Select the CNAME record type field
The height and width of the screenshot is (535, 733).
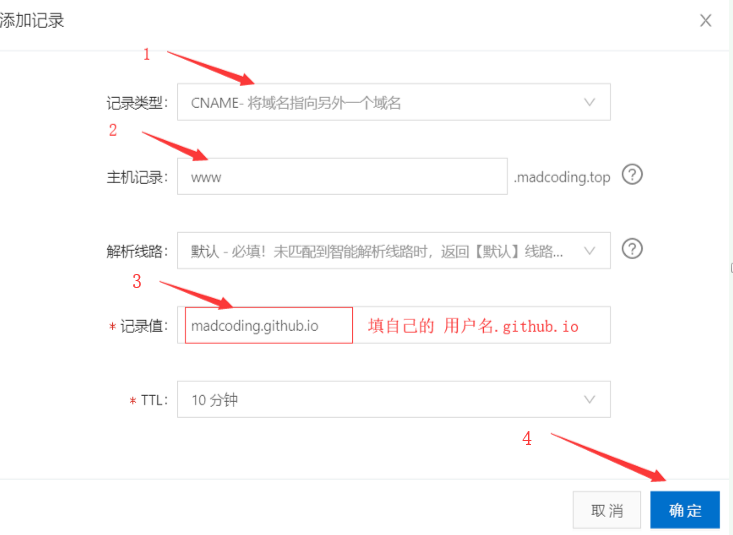point(394,102)
